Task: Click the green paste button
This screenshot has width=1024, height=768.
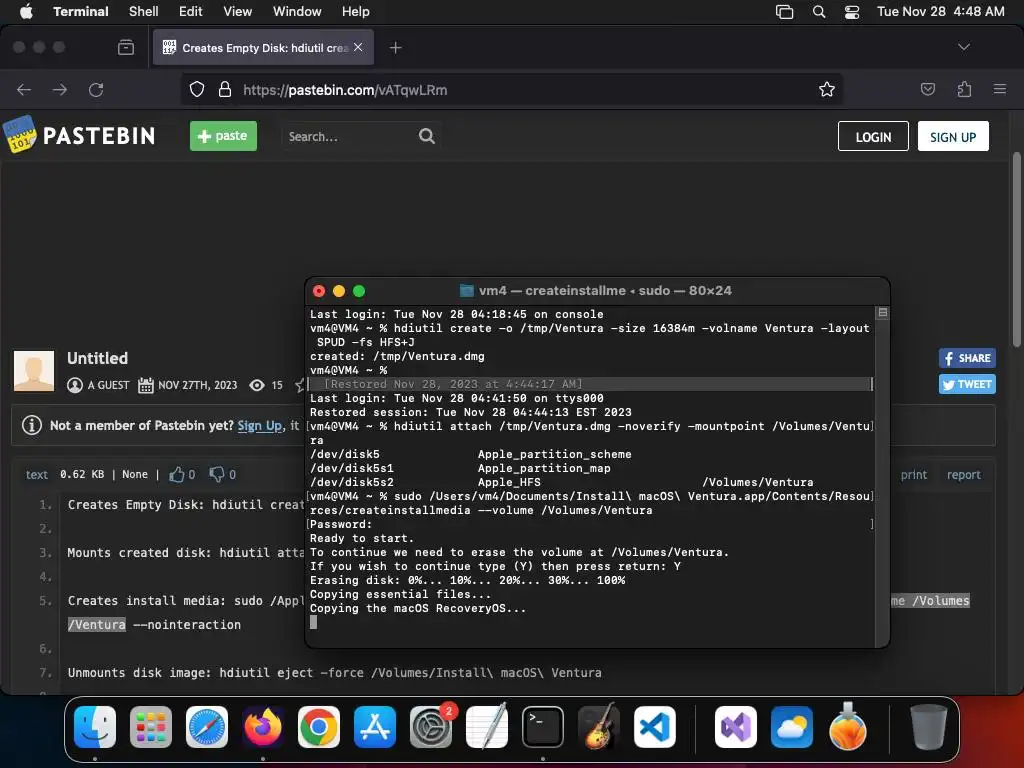Action: pos(223,136)
